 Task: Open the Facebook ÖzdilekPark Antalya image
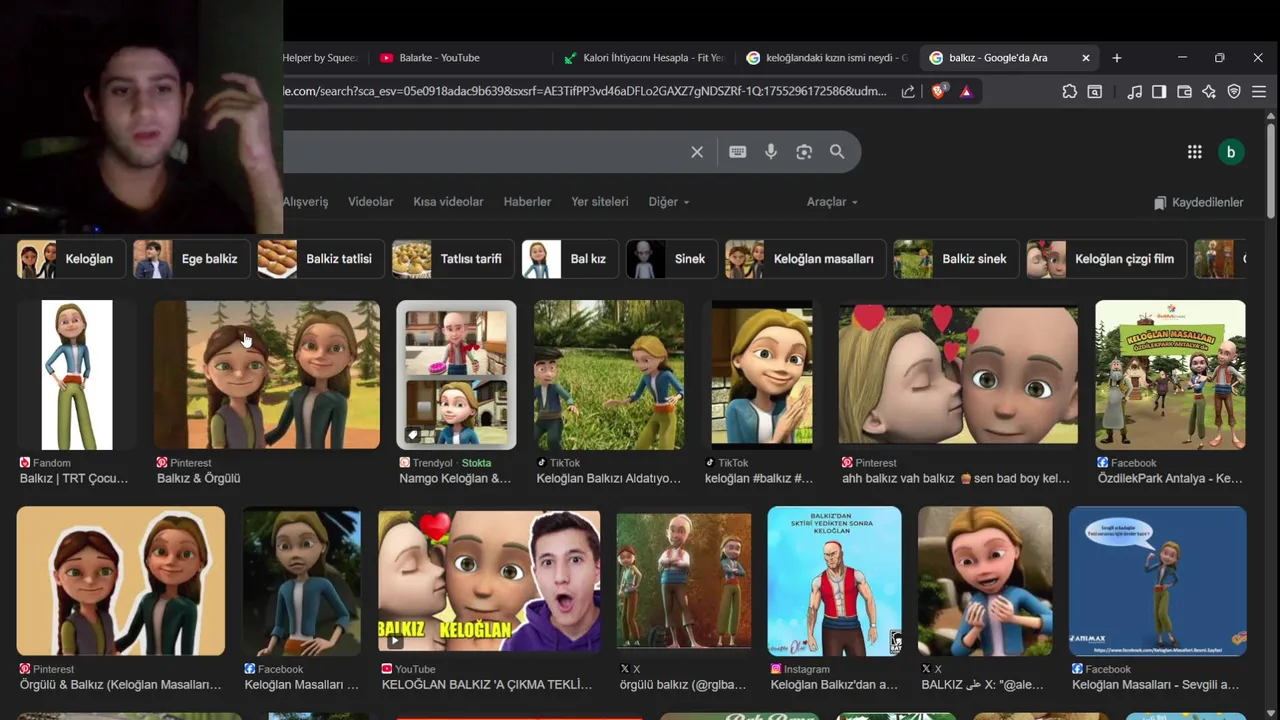(1170, 375)
